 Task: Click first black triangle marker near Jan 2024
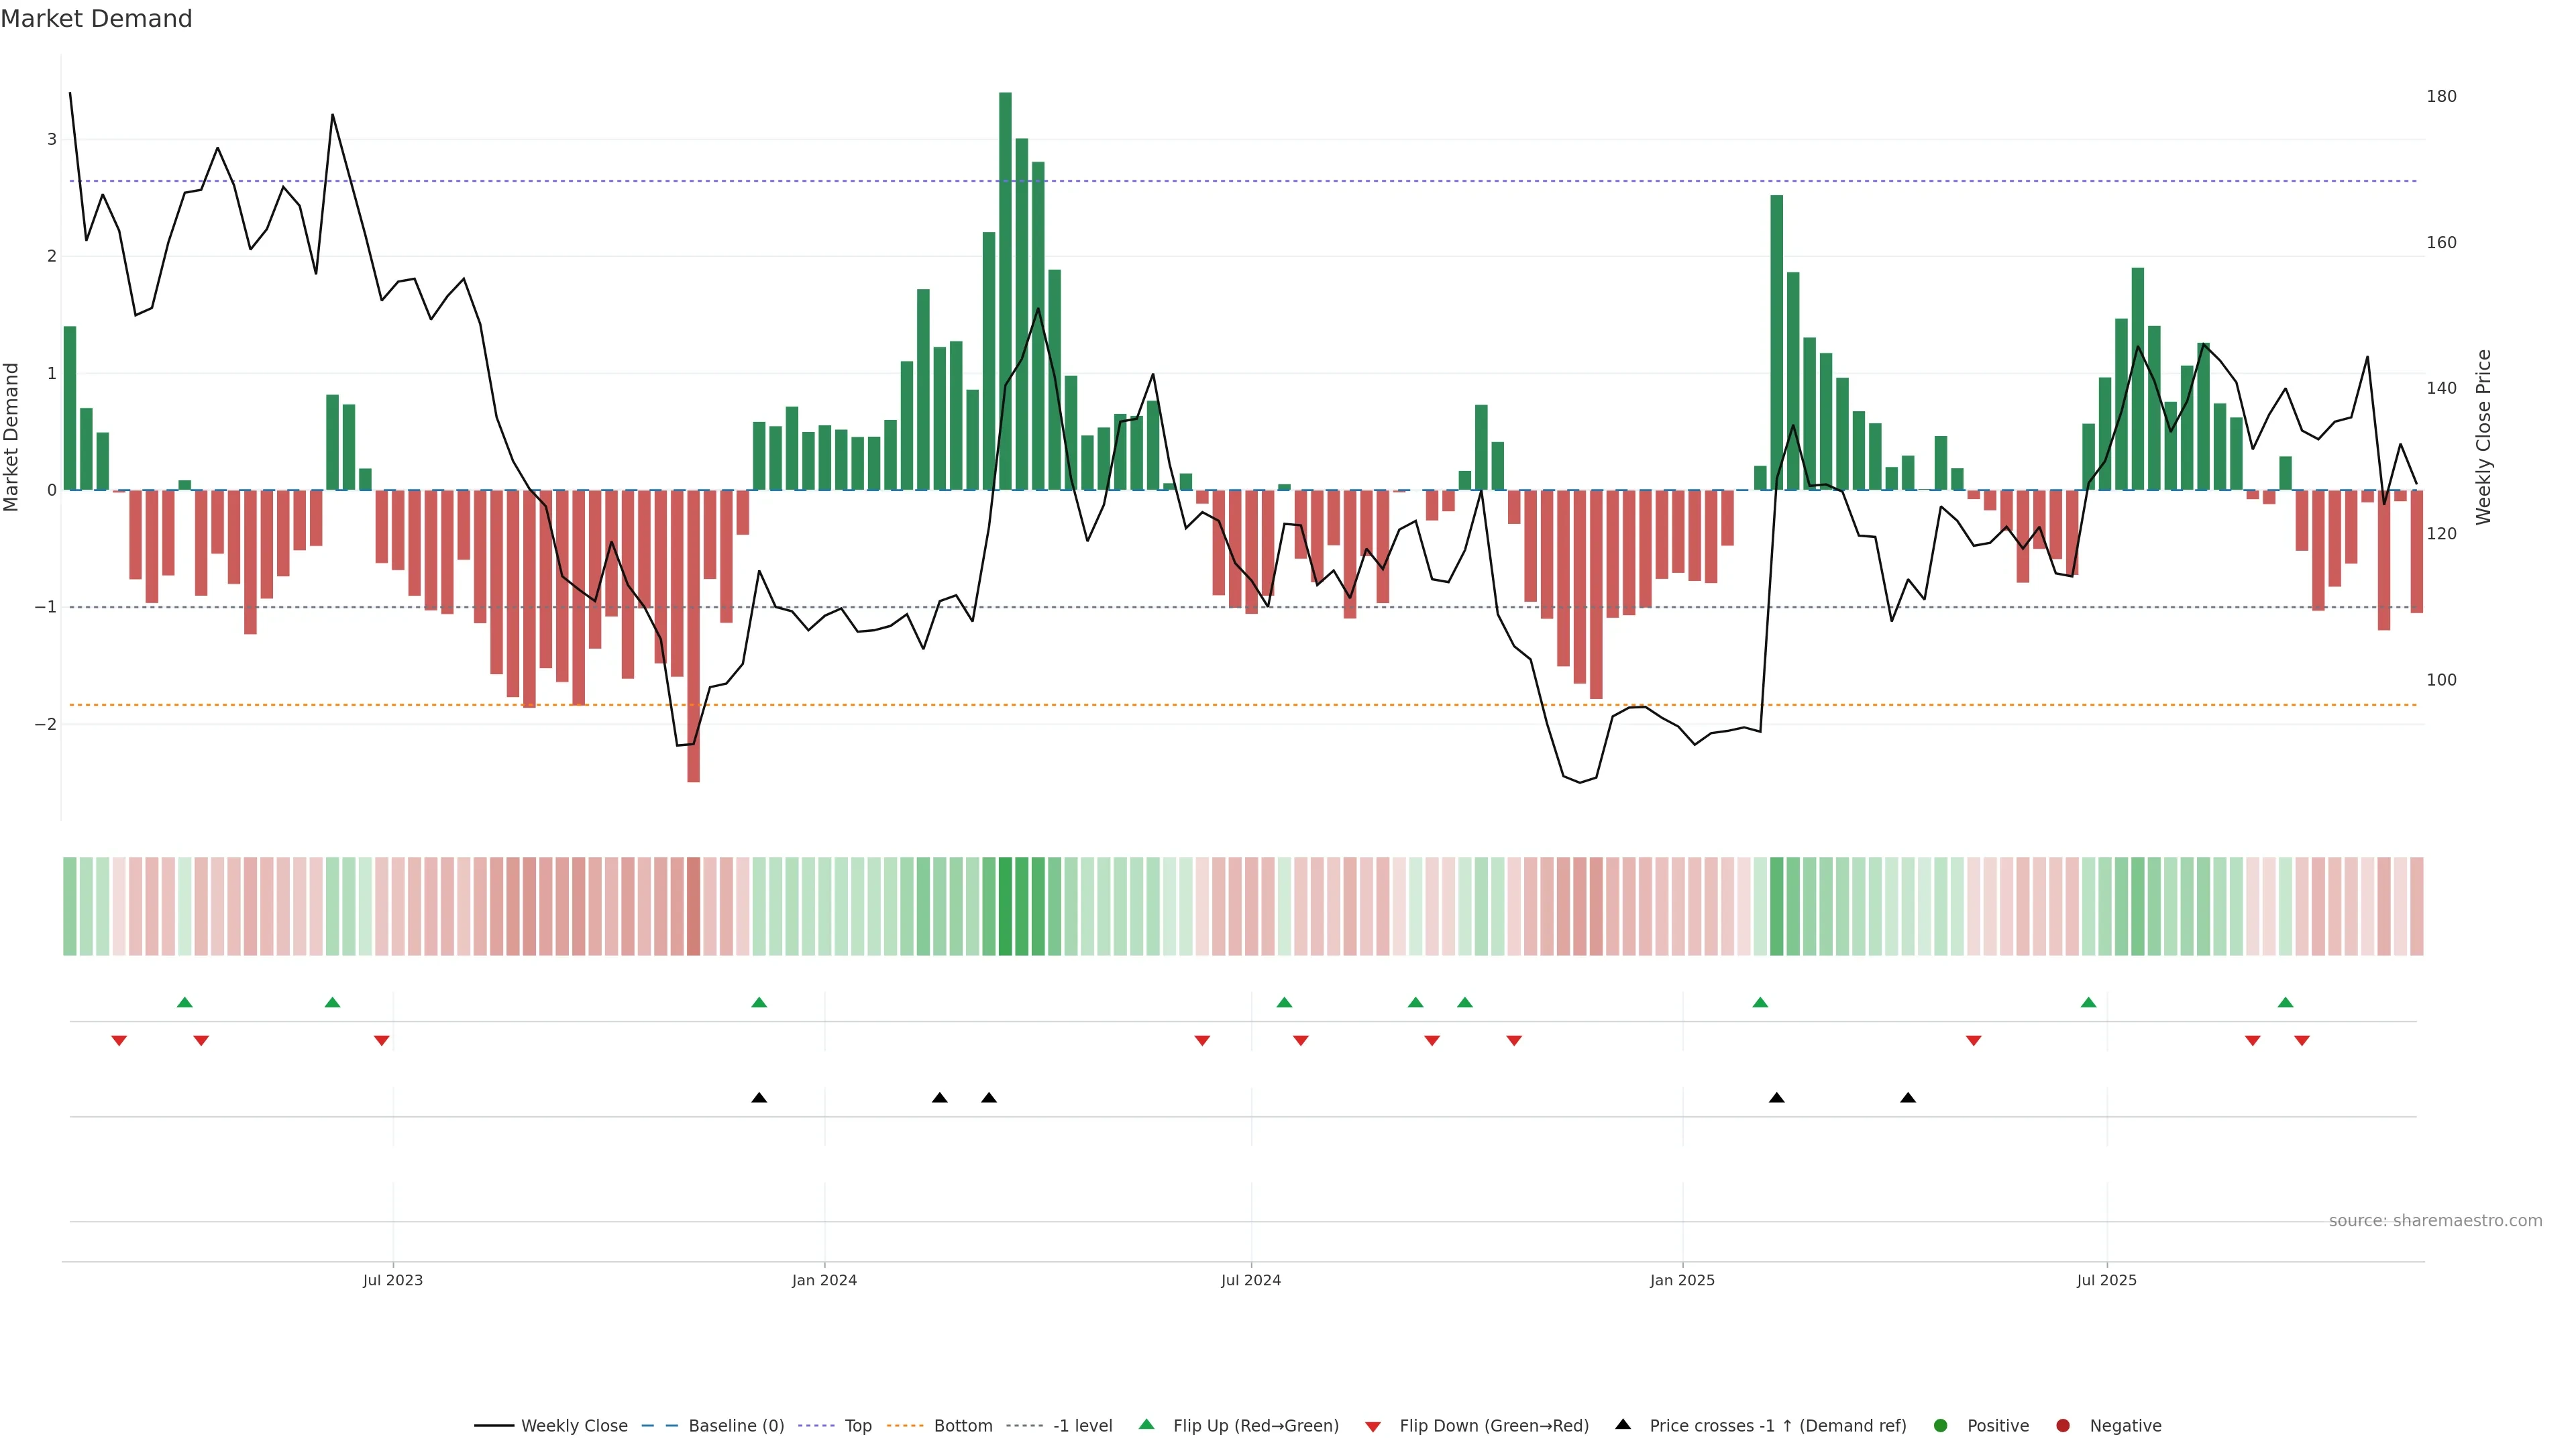759,1098
